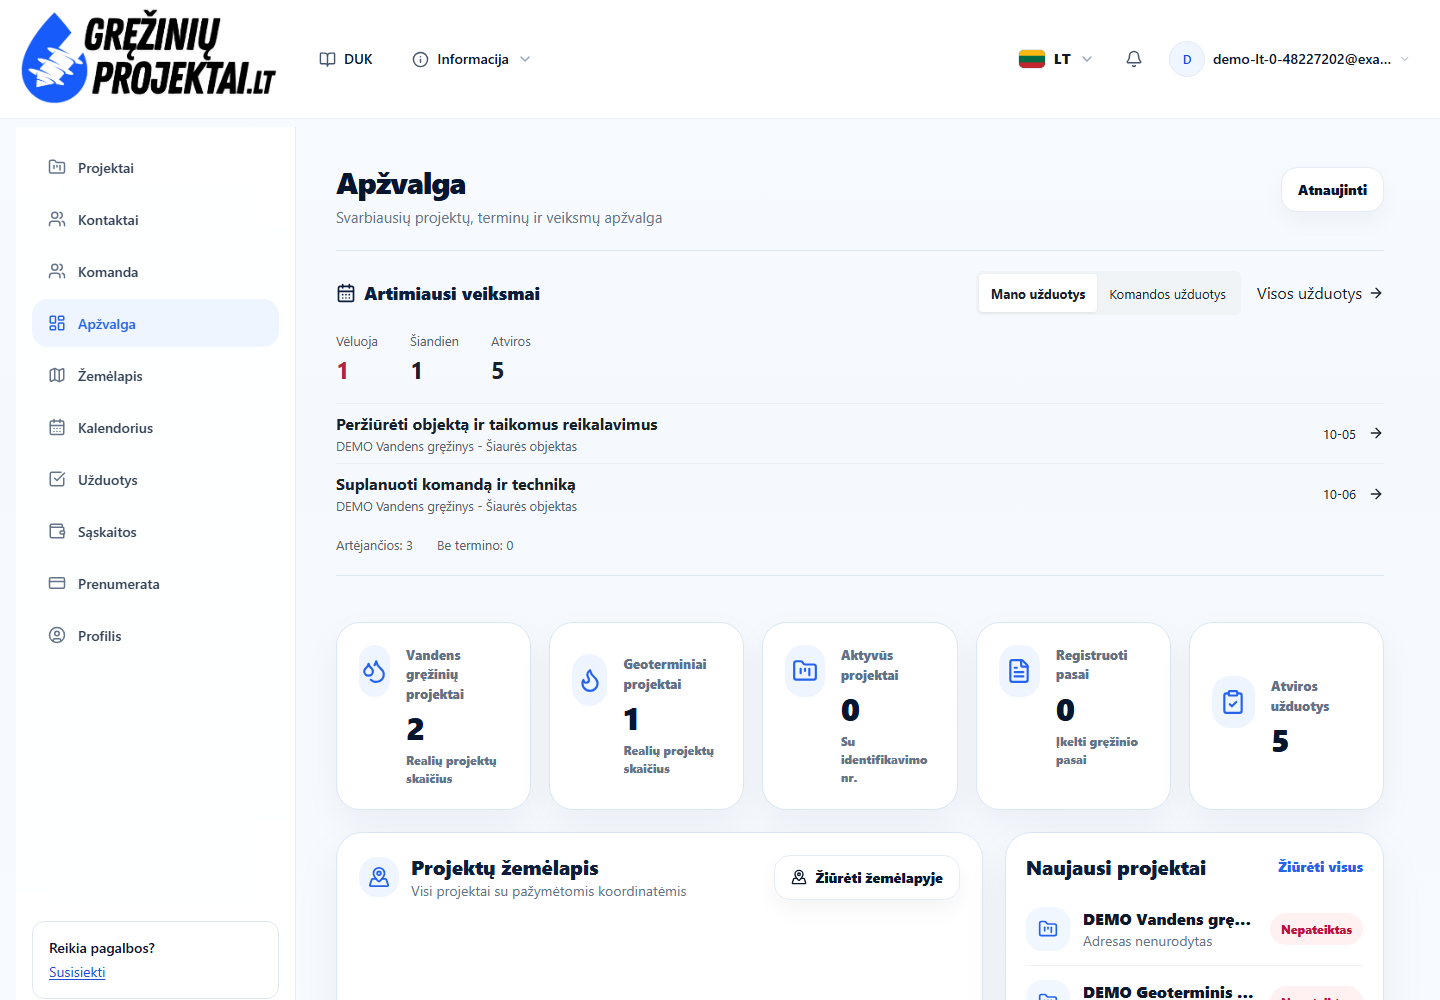Open the 10-06 task arrow
The width and height of the screenshot is (1440, 1000).
1376,494
